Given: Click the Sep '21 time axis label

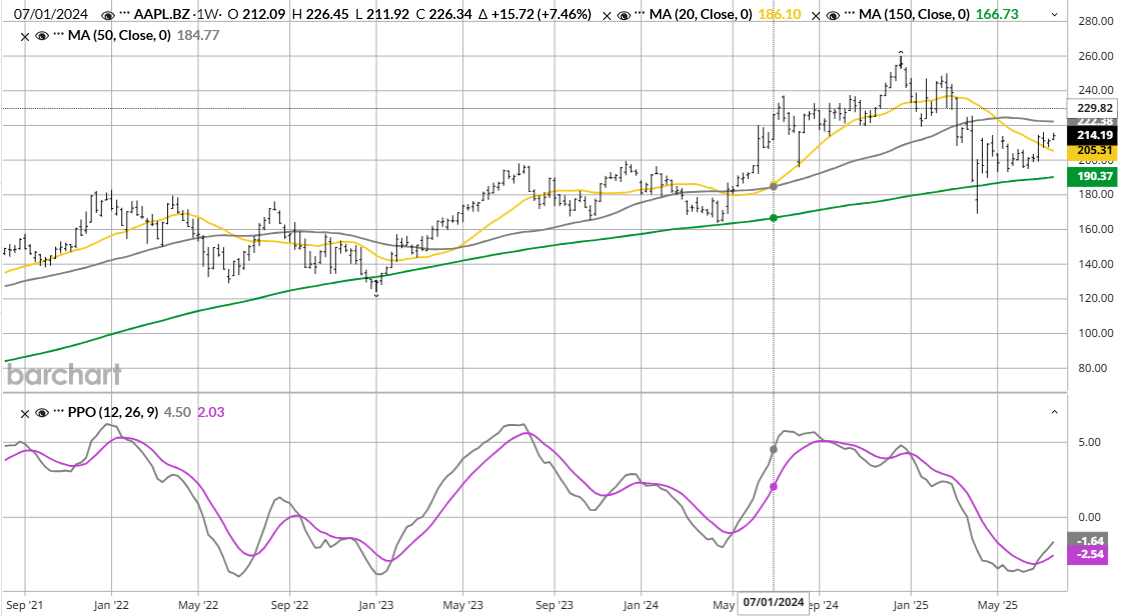Looking at the screenshot, I should tap(25, 605).
